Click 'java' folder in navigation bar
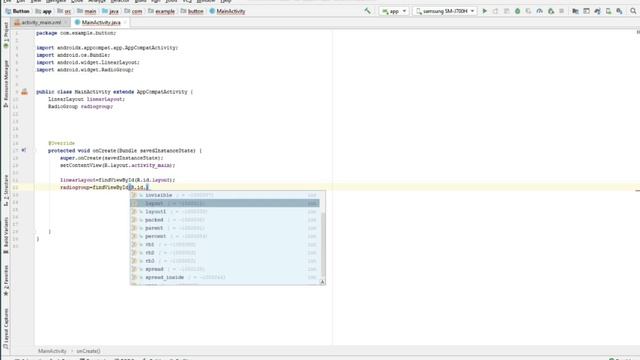The height and width of the screenshot is (360, 640). pyautogui.click(x=110, y=11)
